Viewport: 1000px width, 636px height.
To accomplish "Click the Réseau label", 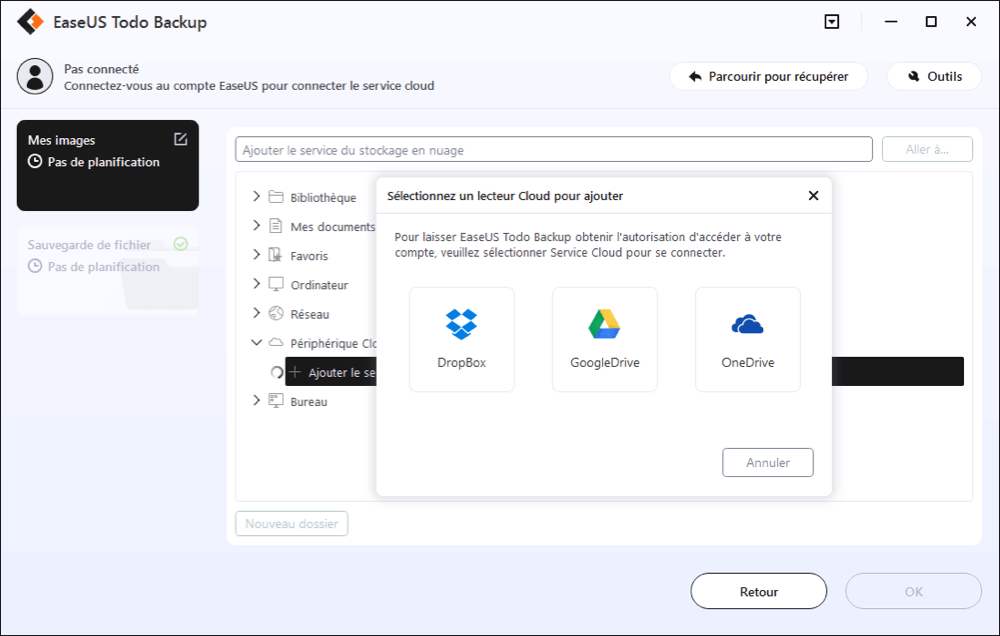I will point(310,314).
